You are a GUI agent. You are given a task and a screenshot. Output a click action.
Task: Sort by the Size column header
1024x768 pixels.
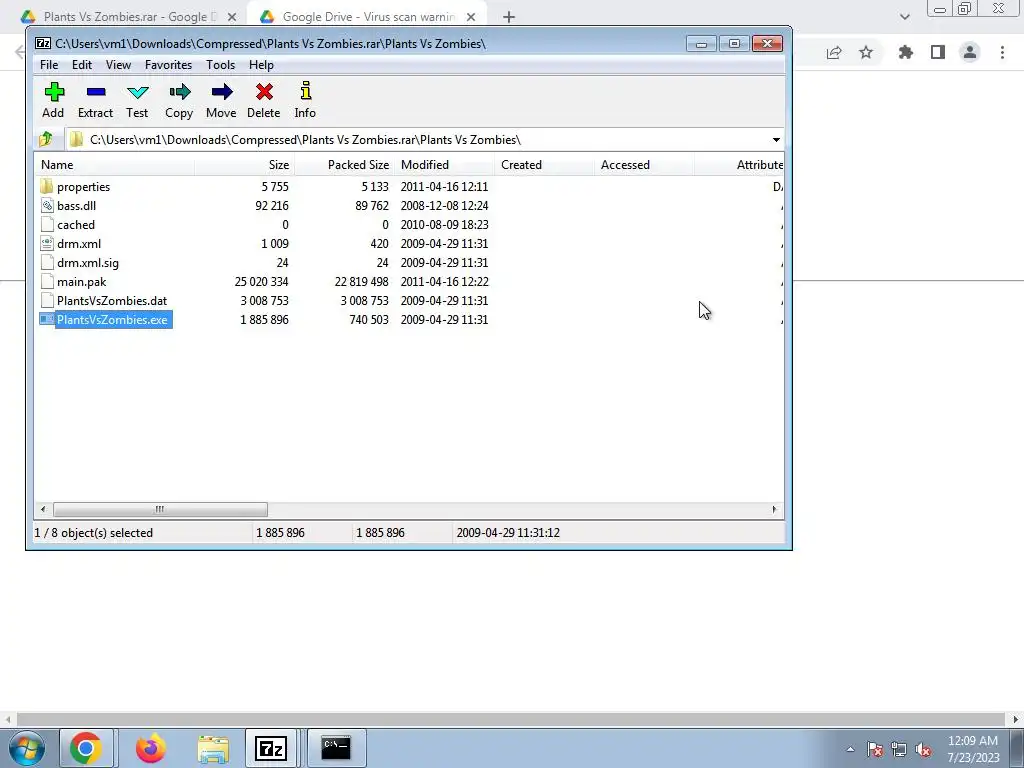[244, 165]
